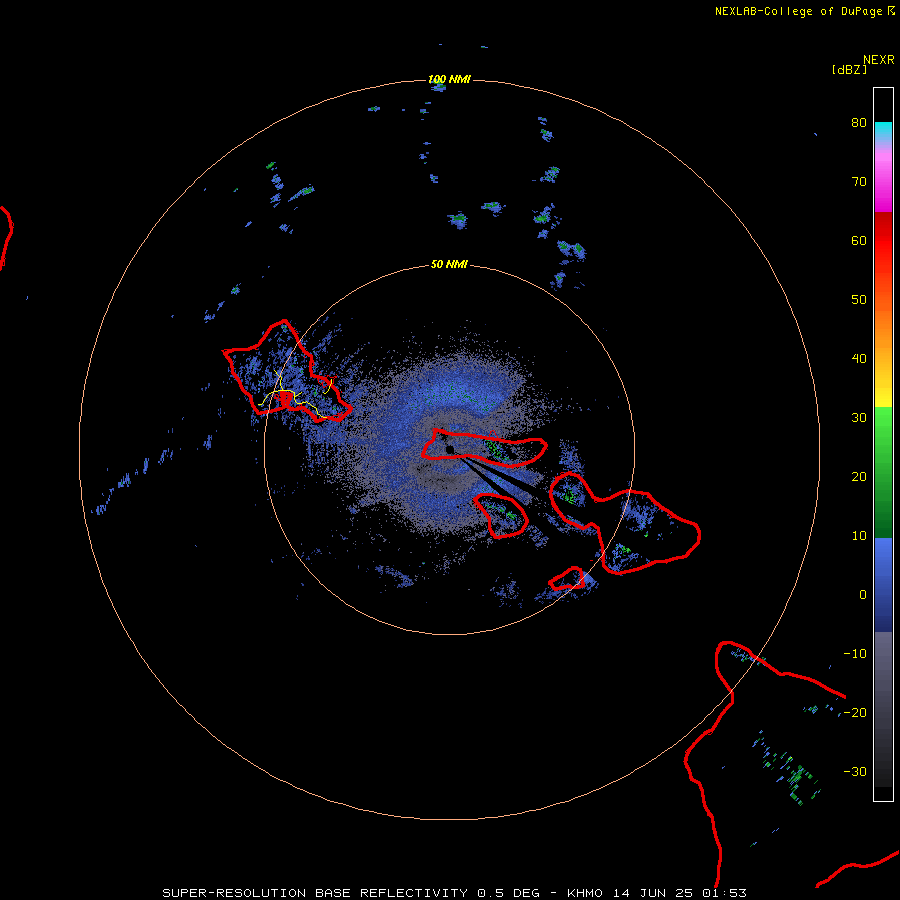Click the KHMO station identifier in the caption
900x900 pixels.
pyautogui.click(x=585, y=893)
